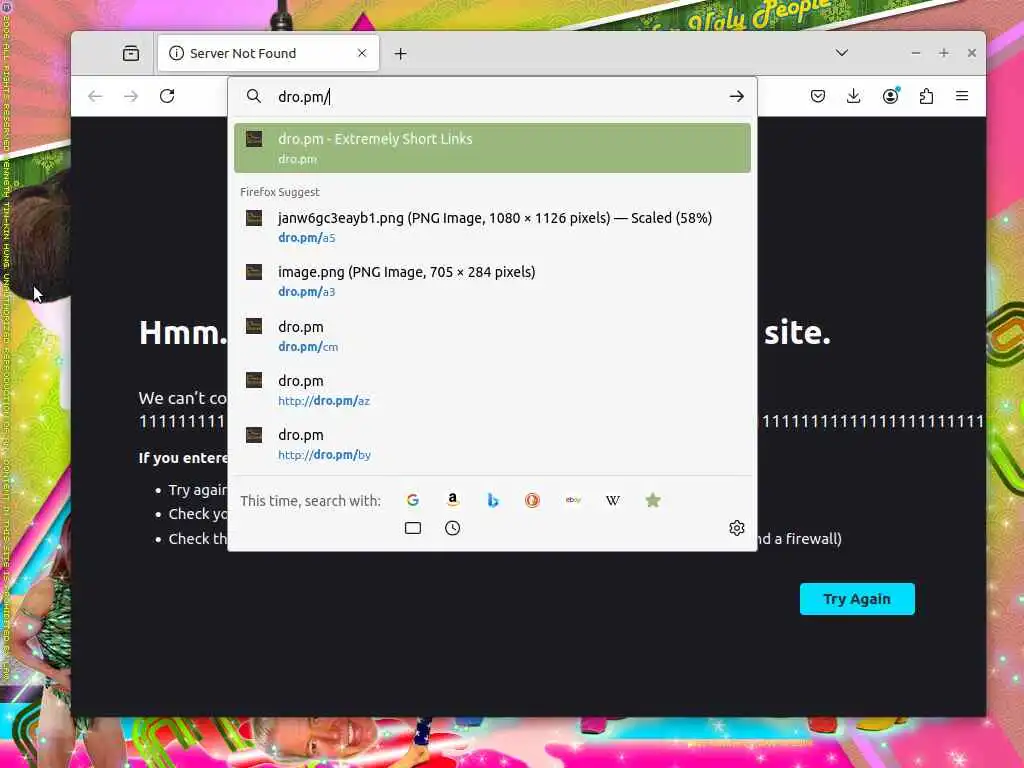The image size is (1024, 768).
Task: Choose the http://dro.pm/az suggestion
Action: pyautogui.click(x=492, y=390)
